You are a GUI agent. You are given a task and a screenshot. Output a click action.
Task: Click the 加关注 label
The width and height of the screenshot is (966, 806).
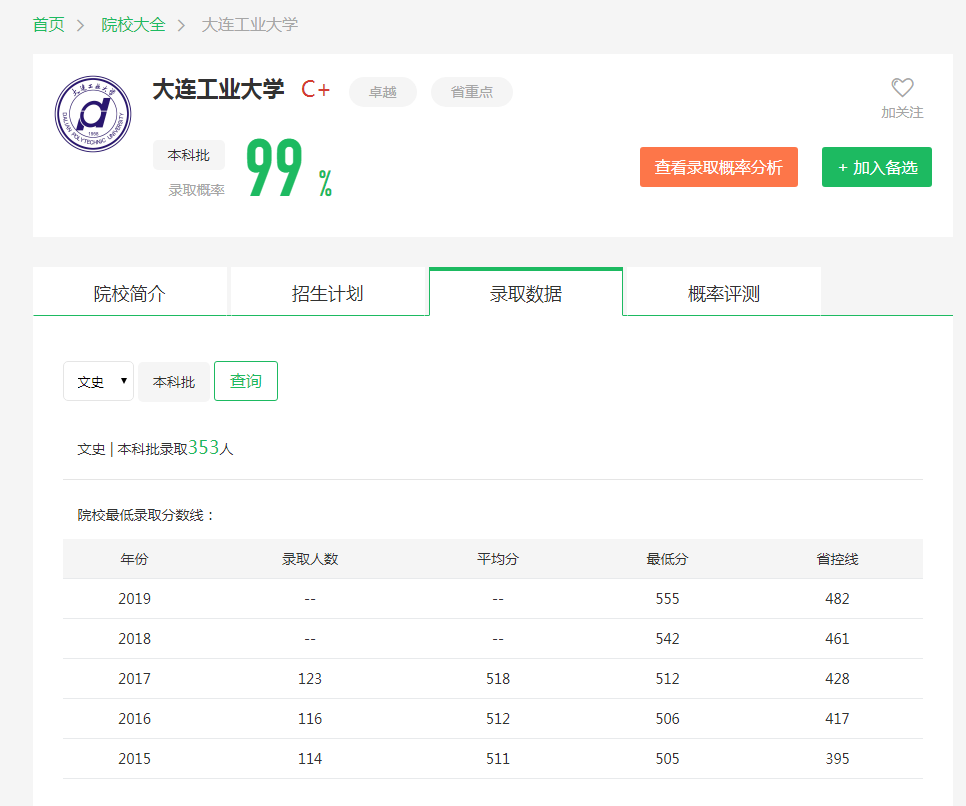902,112
